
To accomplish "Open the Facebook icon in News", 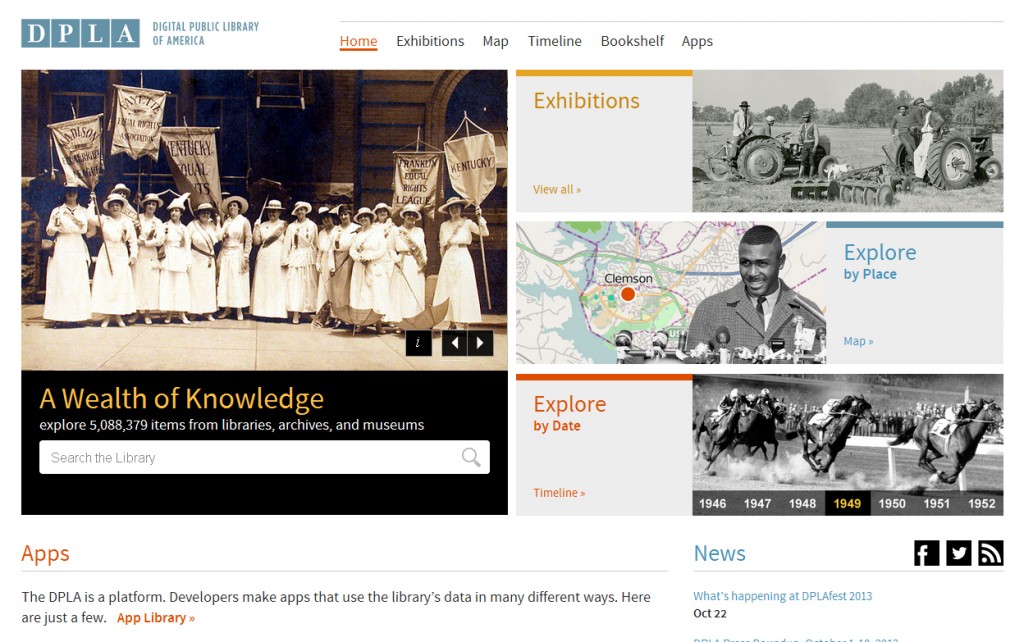I will [926, 553].
